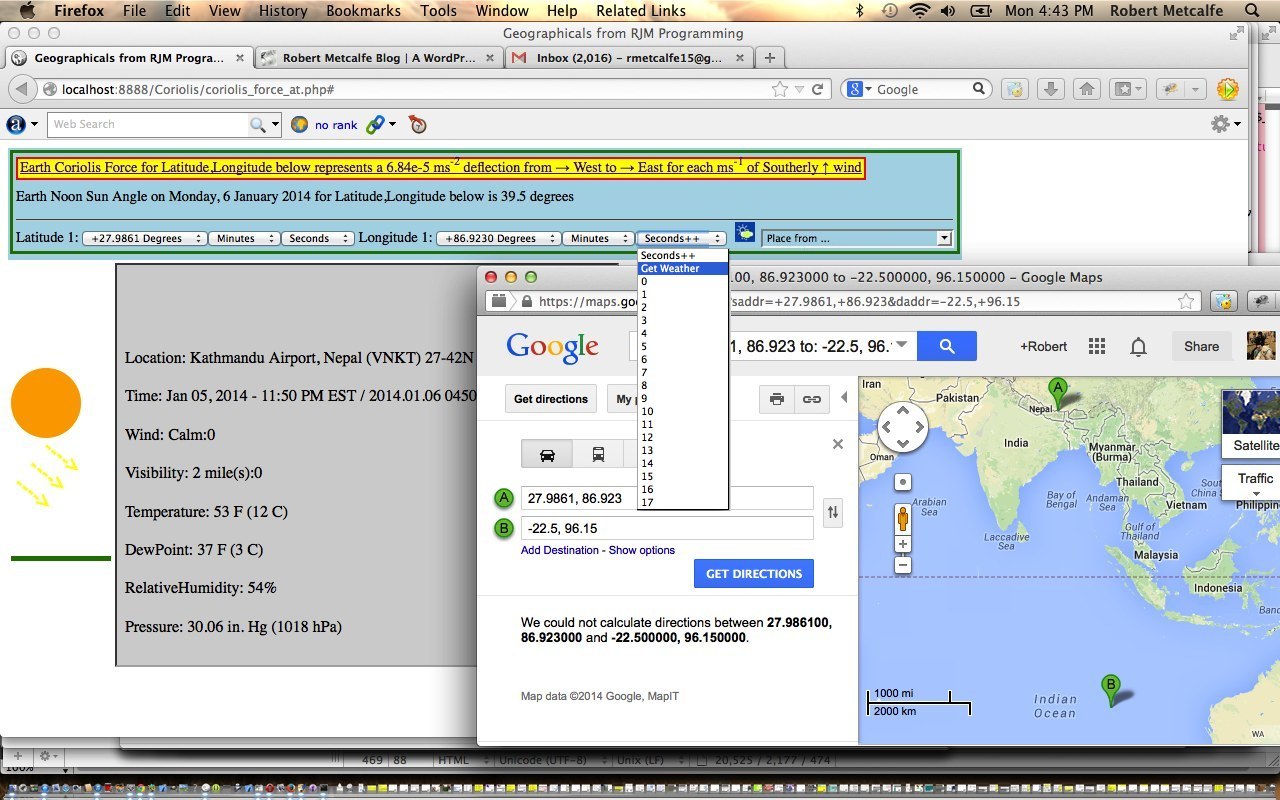Zoom out with map minus button
The image size is (1280, 800).
(x=903, y=565)
